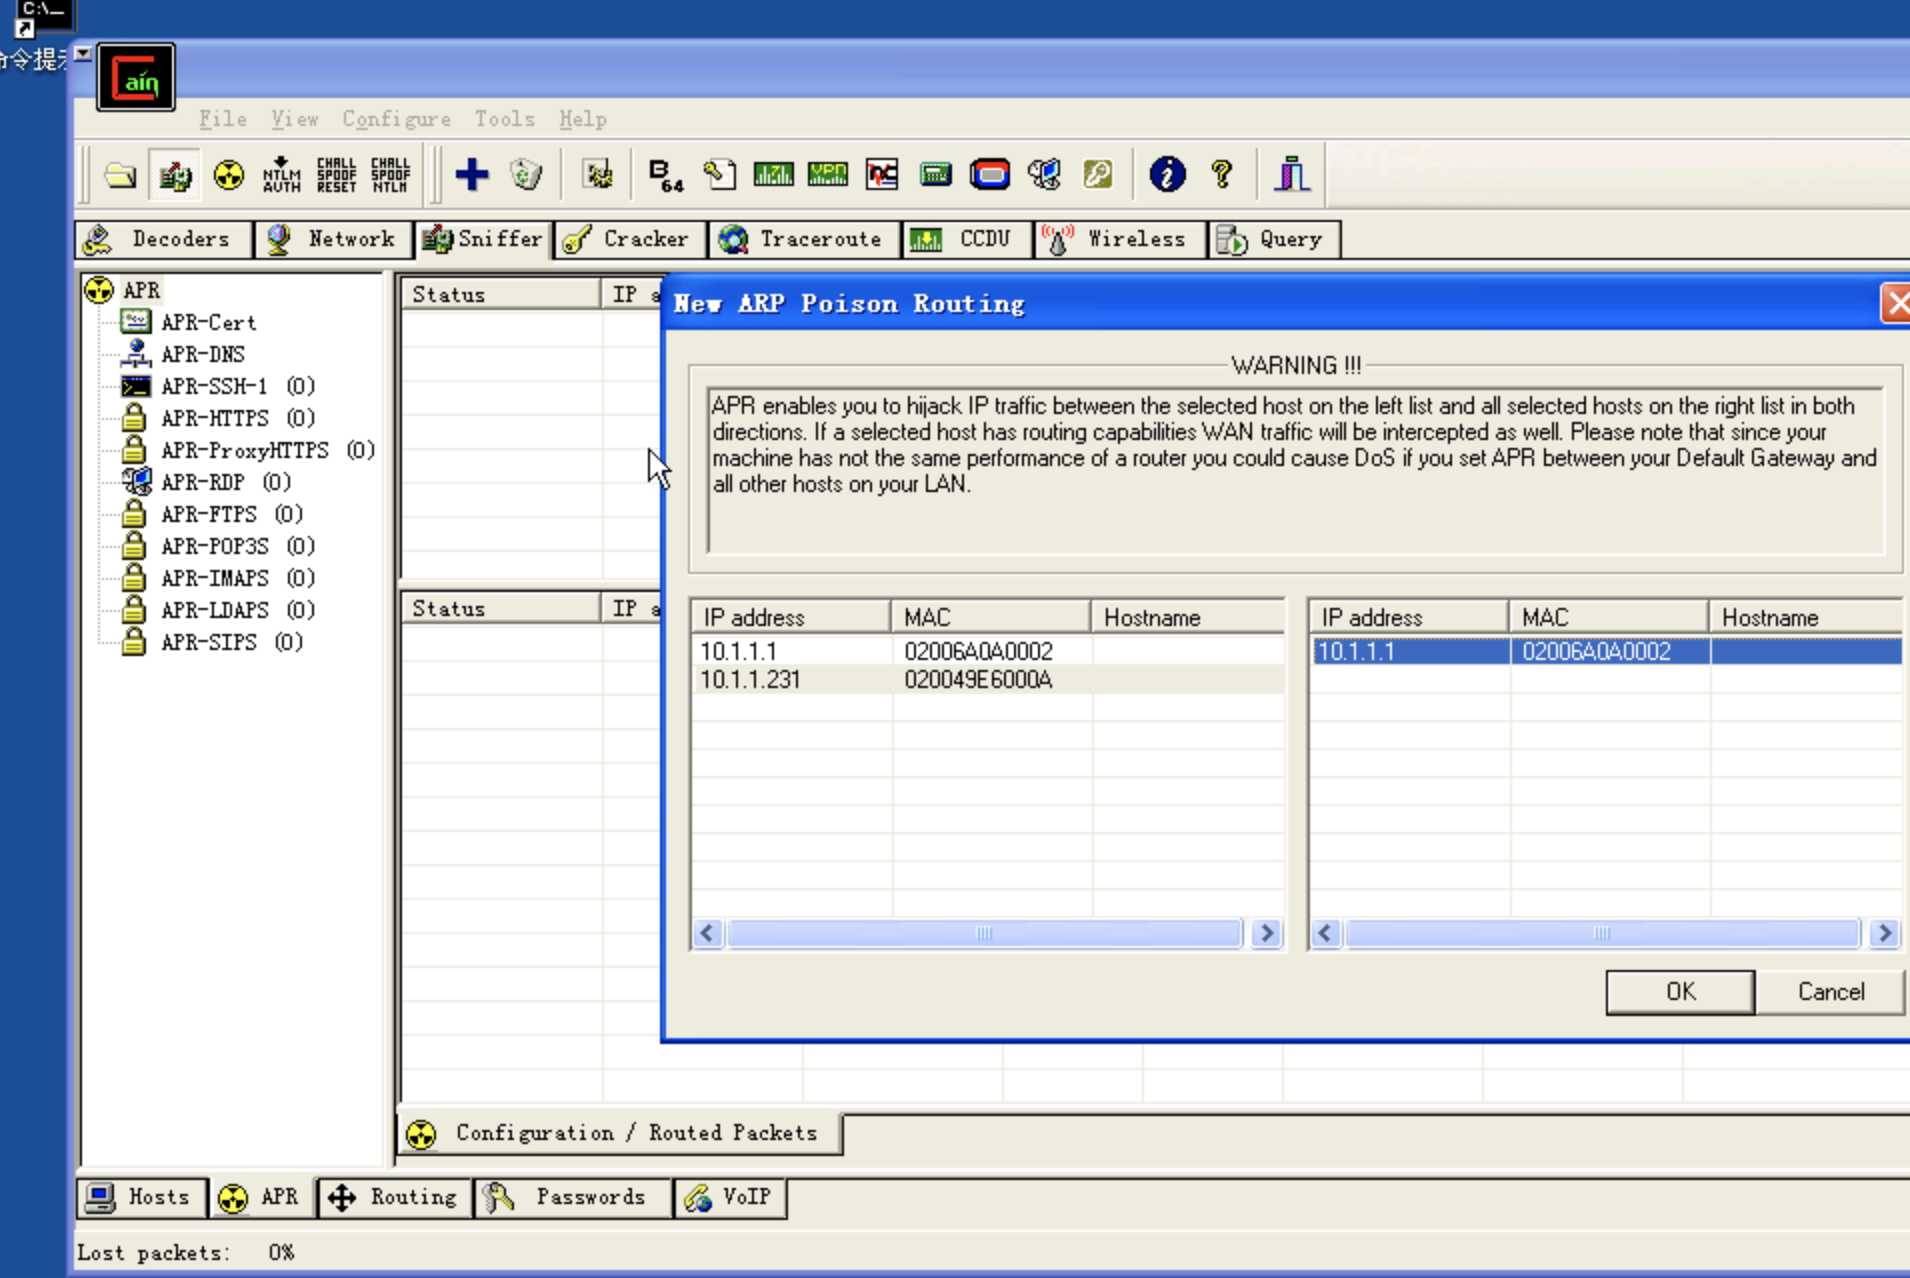Click the NTLM AUTH toolbar icon
1910x1278 pixels.
tap(282, 175)
